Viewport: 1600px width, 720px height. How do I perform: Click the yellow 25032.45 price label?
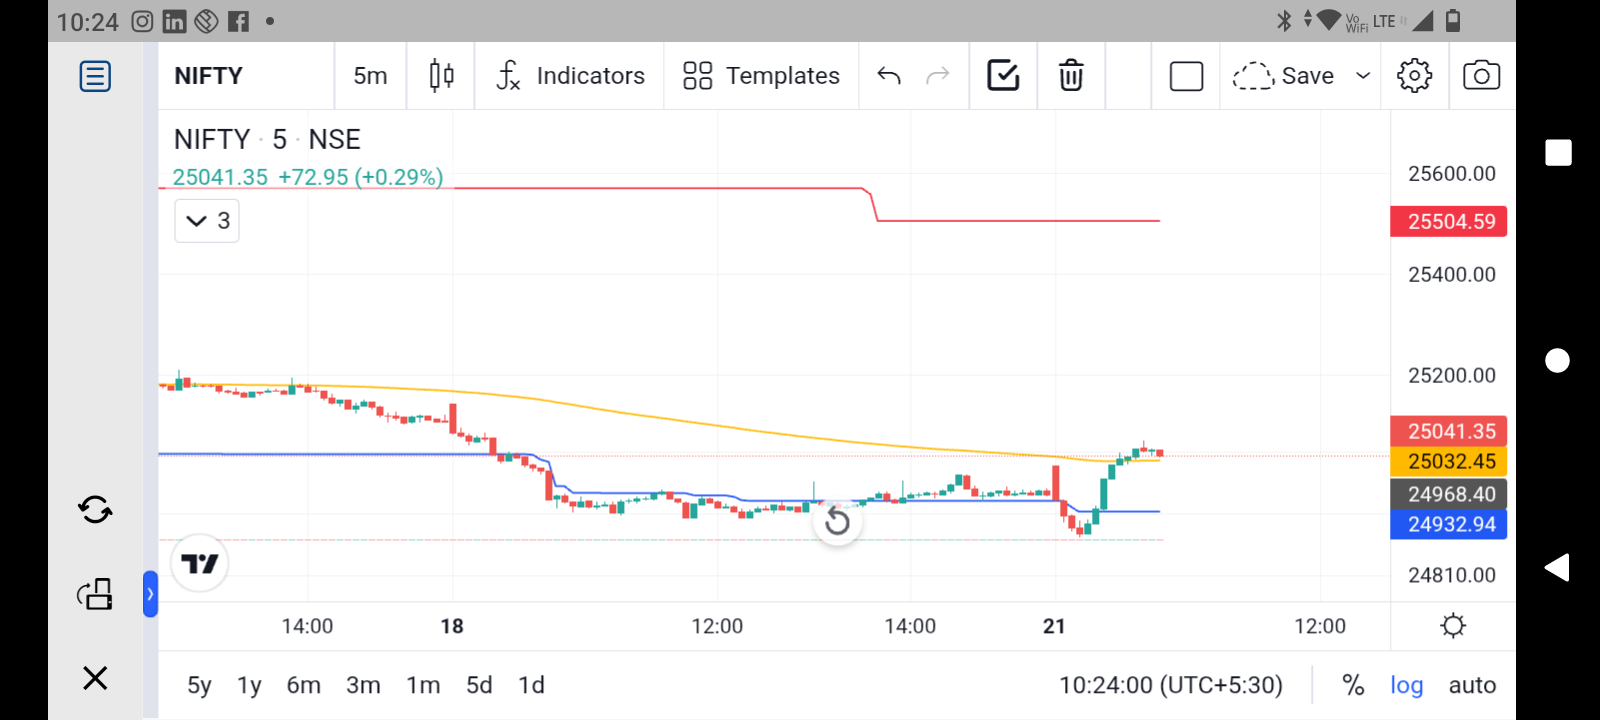(x=1449, y=461)
